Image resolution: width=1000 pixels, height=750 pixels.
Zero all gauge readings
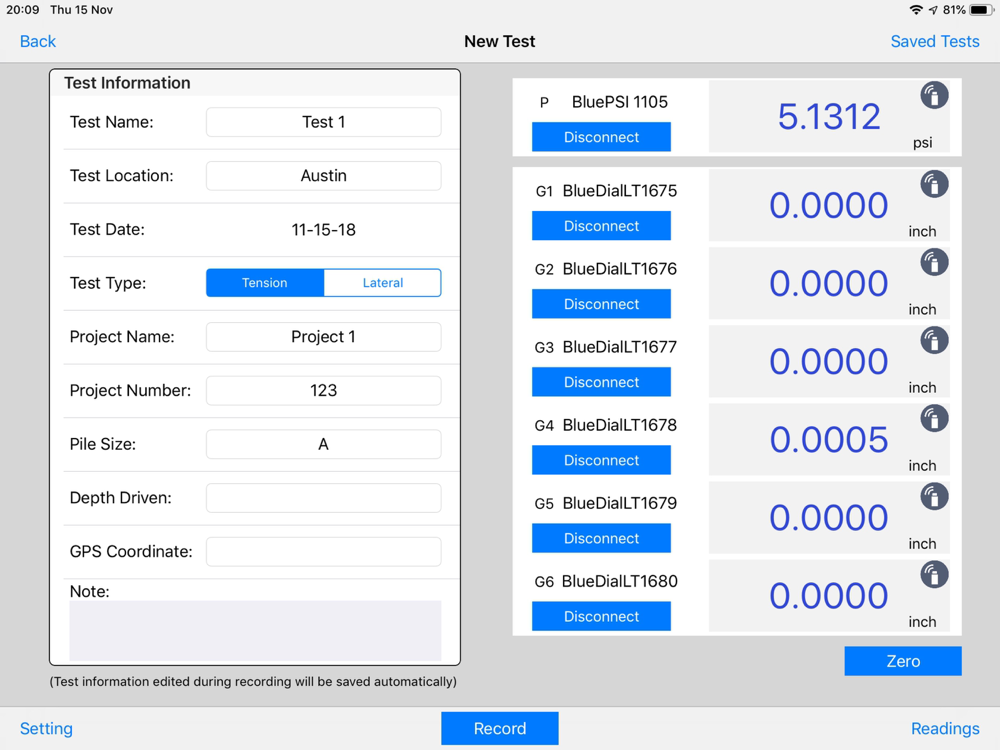pyautogui.click(x=903, y=661)
